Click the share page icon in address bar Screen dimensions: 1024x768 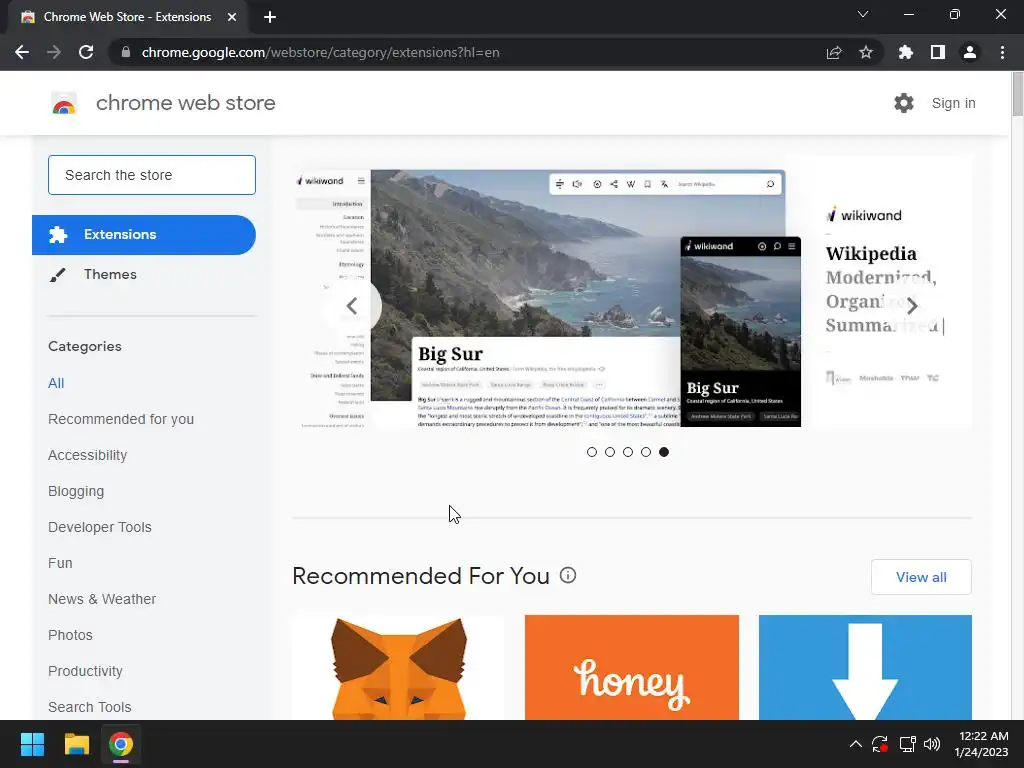[834, 52]
